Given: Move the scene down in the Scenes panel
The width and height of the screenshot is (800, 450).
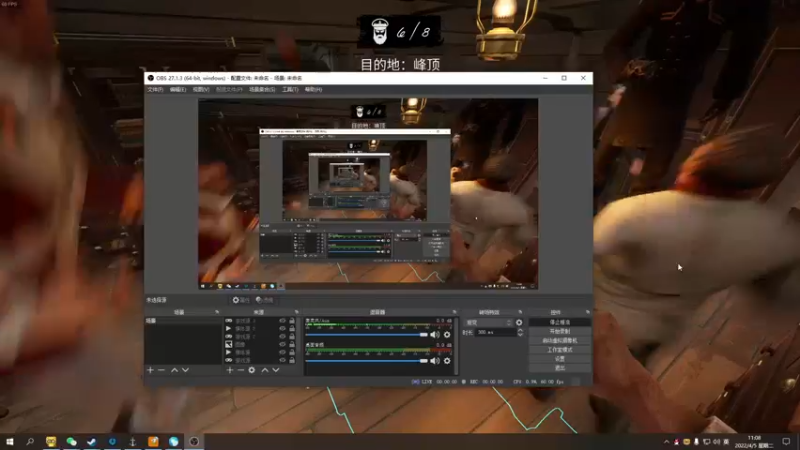Looking at the screenshot, I should pyautogui.click(x=185, y=370).
